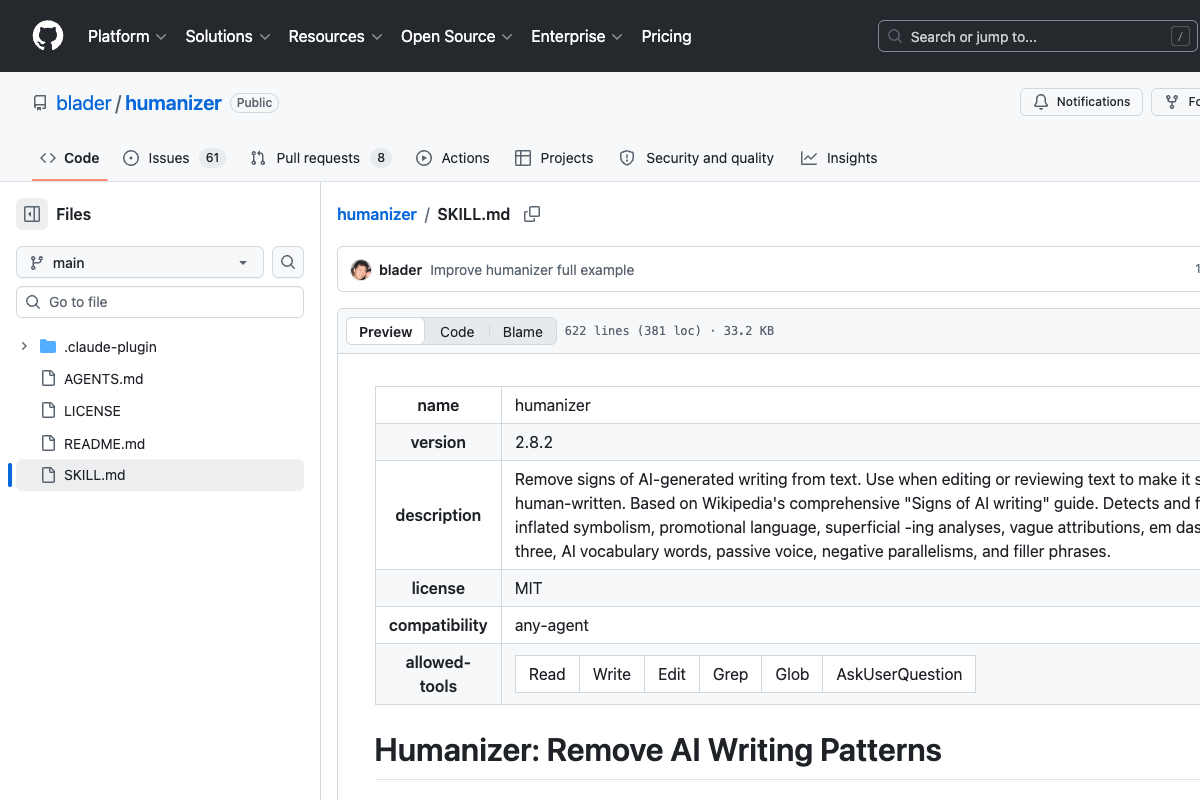Screen dimensions: 1200x800
Task: Open the main branch selector dropdown
Action: [140, 262]
